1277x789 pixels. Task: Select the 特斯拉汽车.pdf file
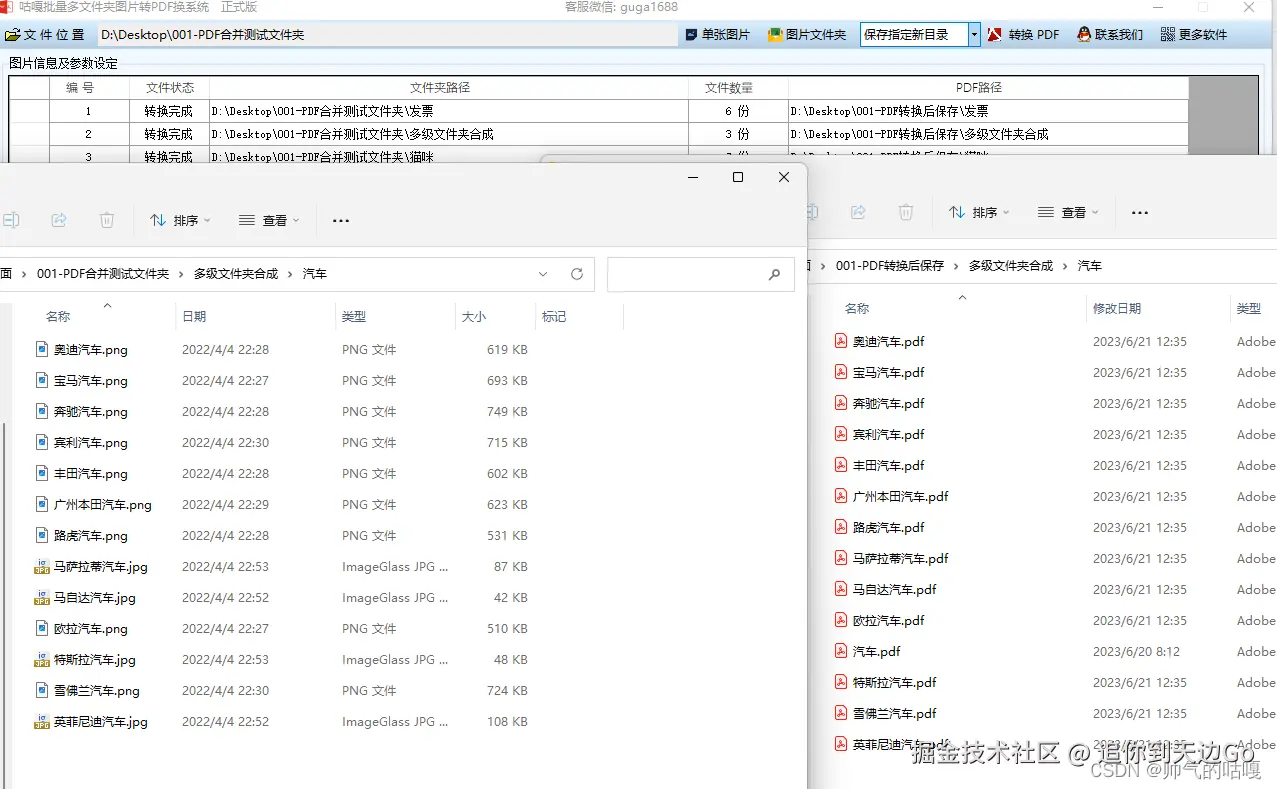pos(895,682)
